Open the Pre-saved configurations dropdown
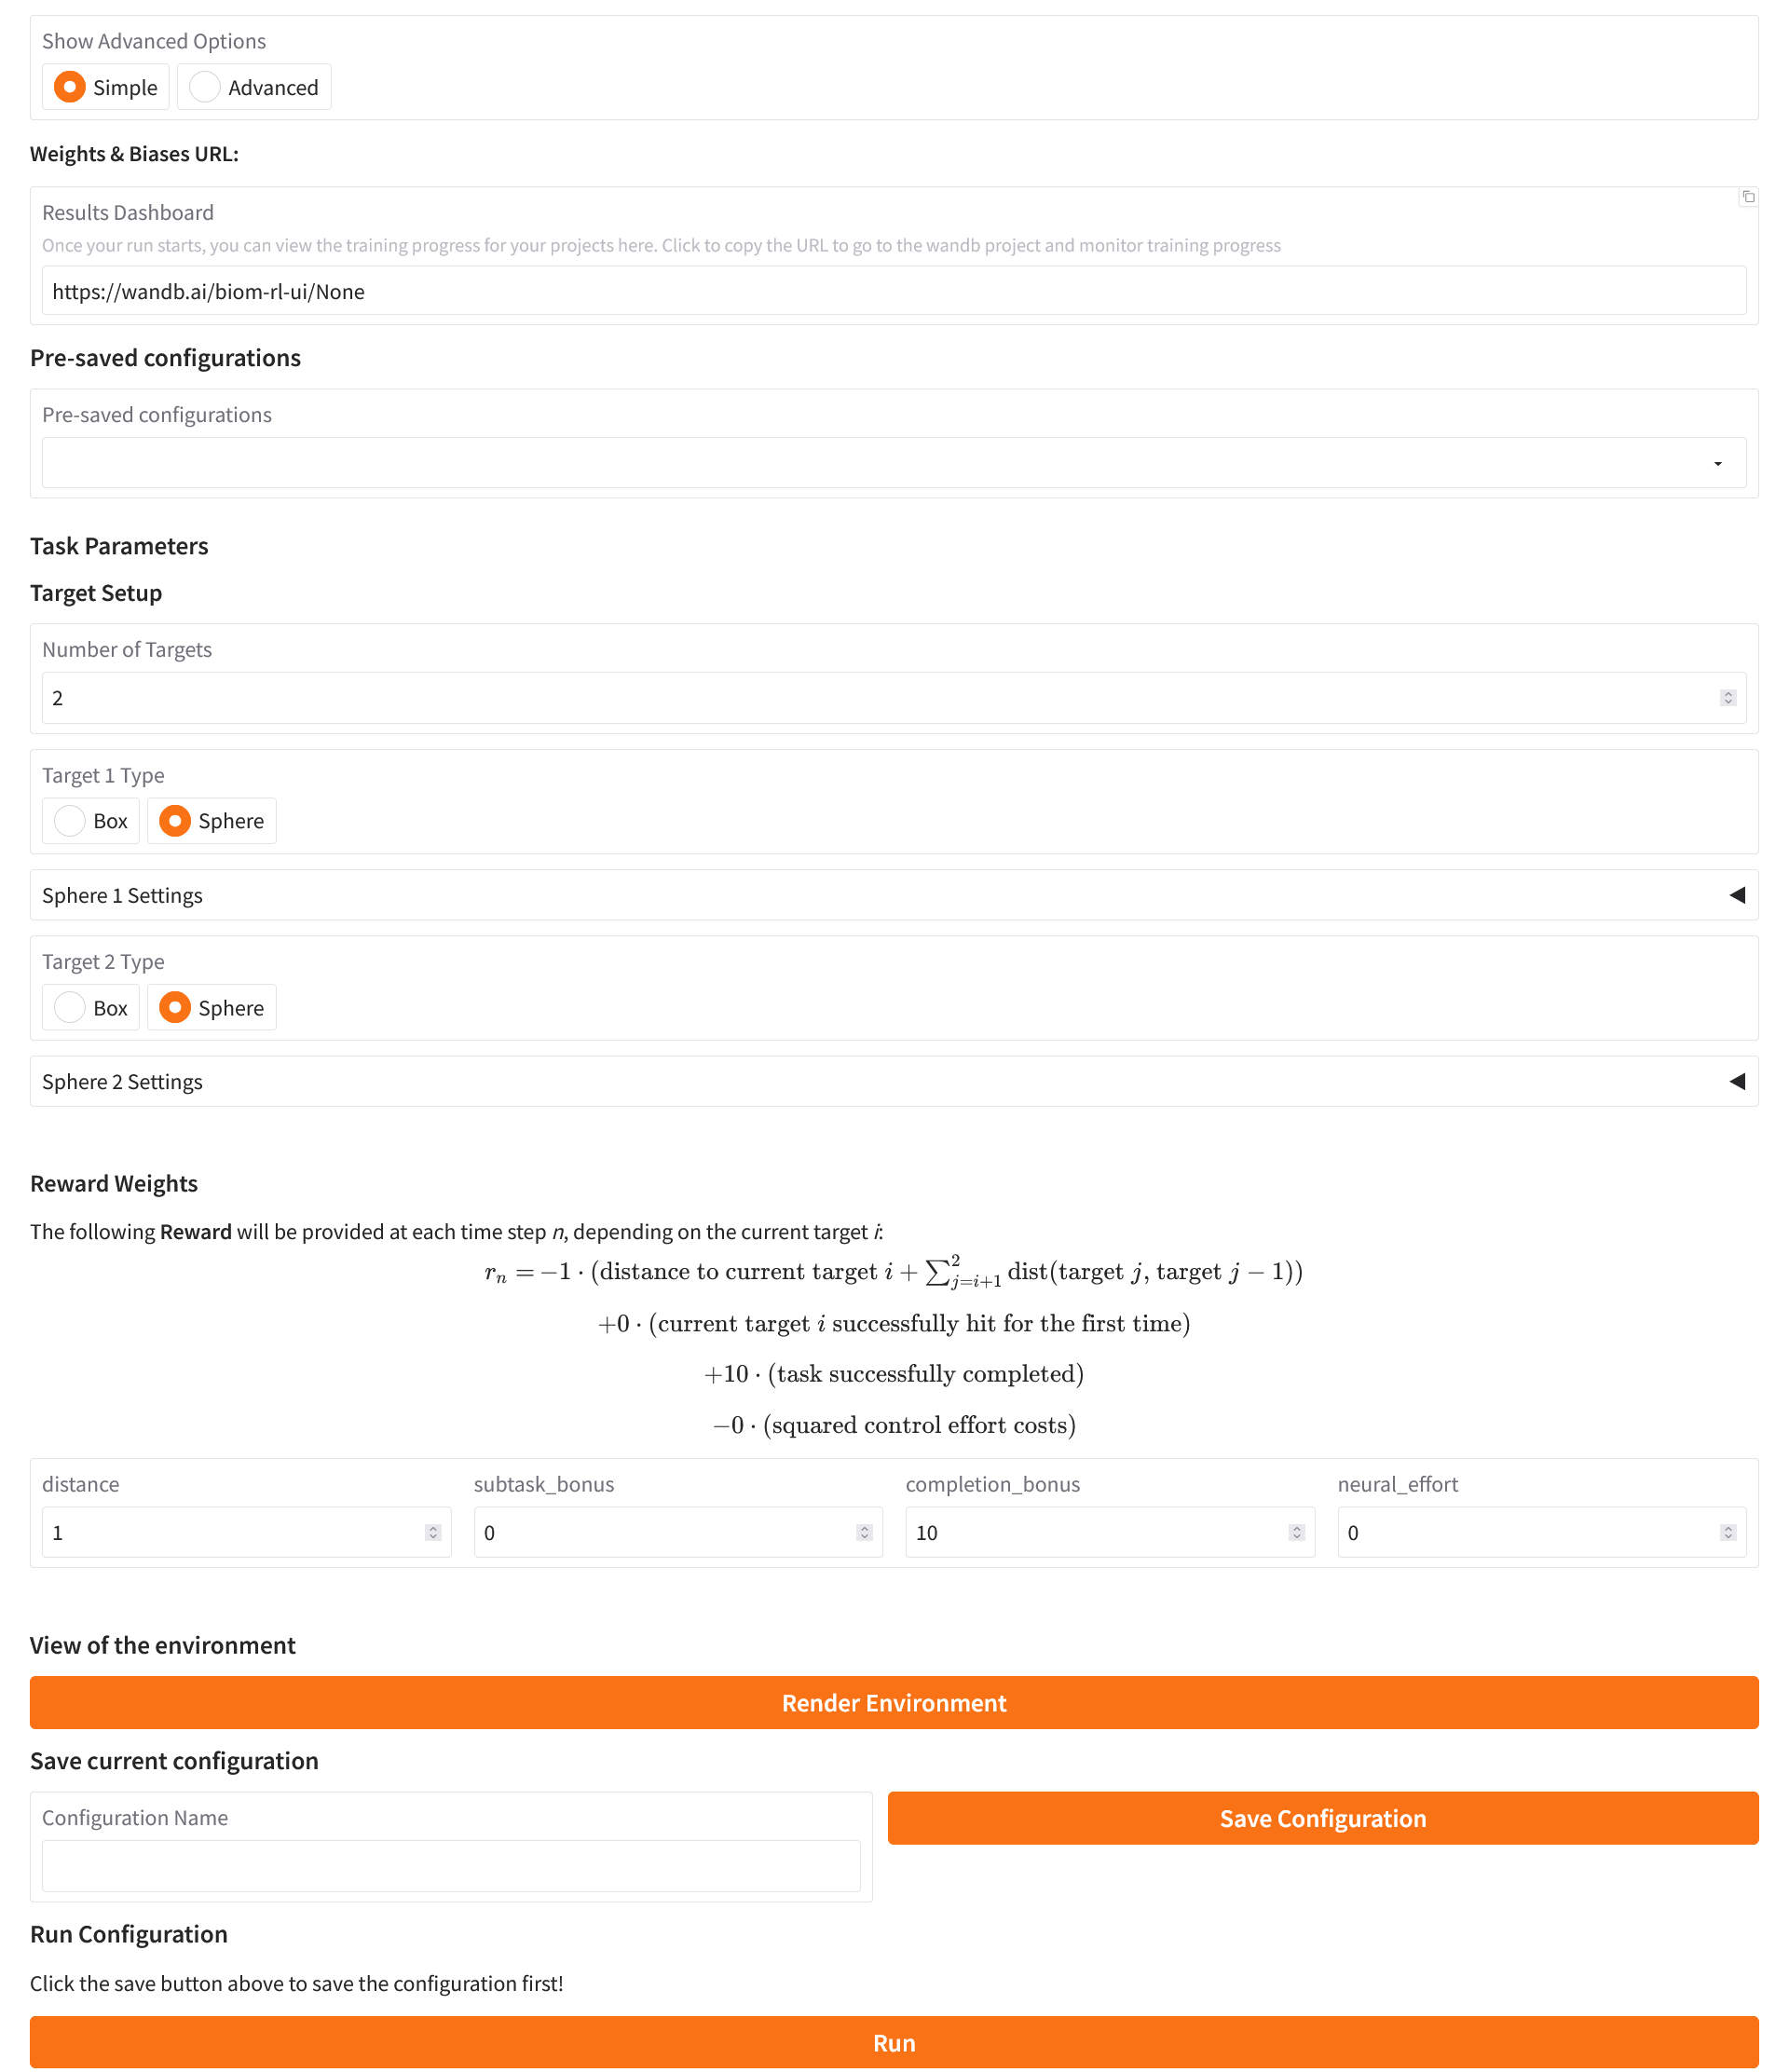The image size is (1789, 2072). tap(893, 463)
